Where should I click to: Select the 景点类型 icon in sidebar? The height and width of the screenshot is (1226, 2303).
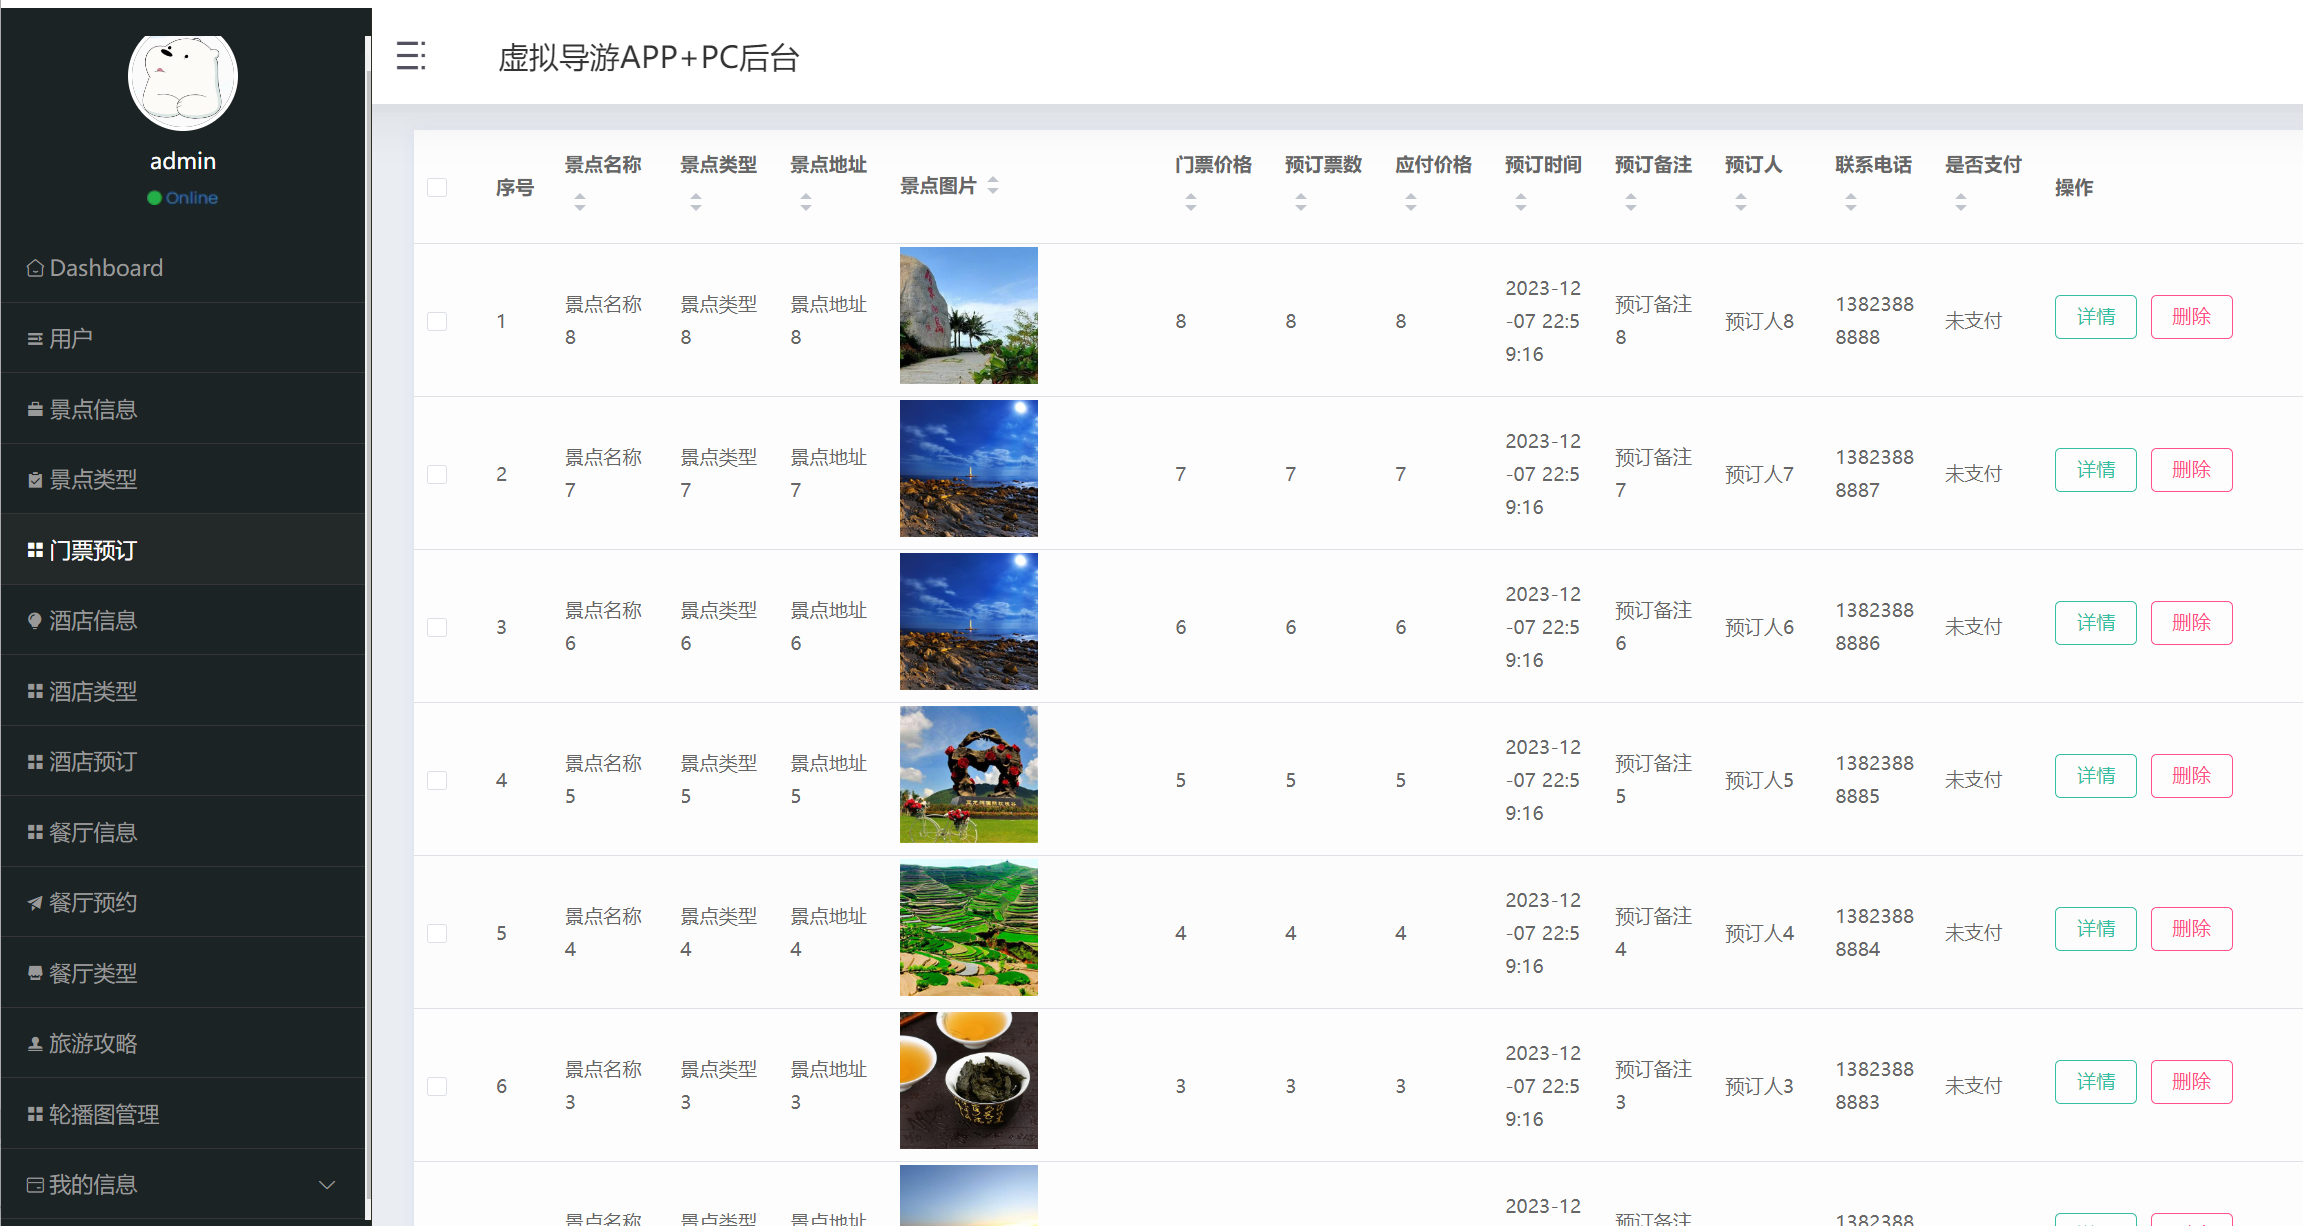(34, 479)
